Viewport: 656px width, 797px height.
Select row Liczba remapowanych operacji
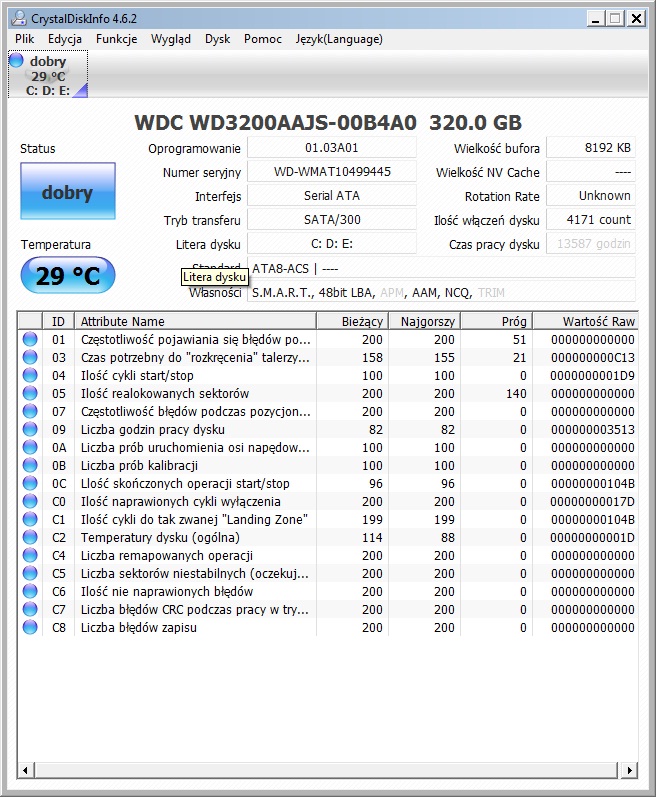coord(328,555)
